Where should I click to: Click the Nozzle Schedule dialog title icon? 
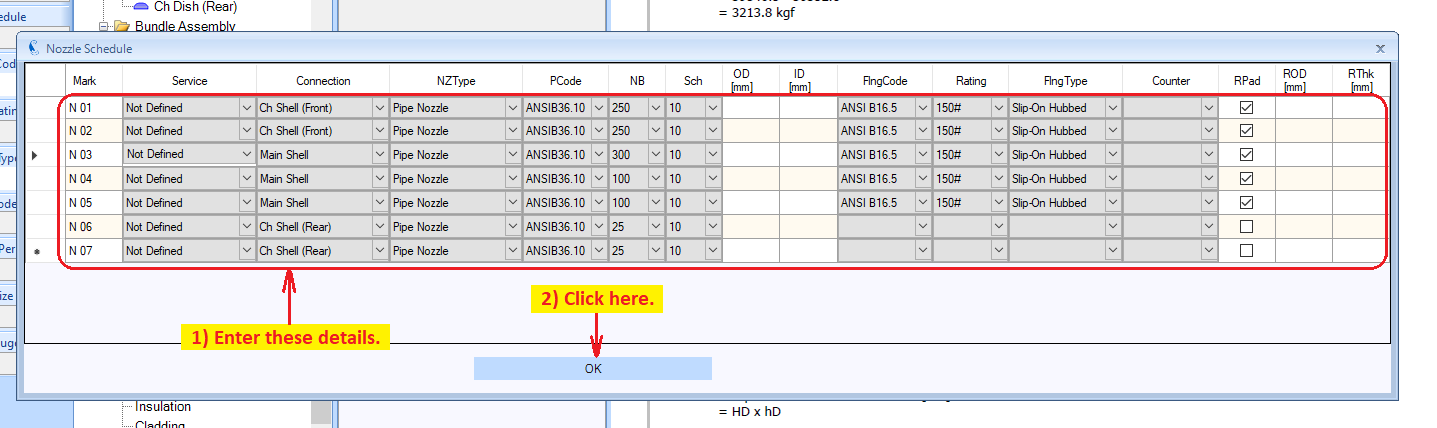pos(34,48)
